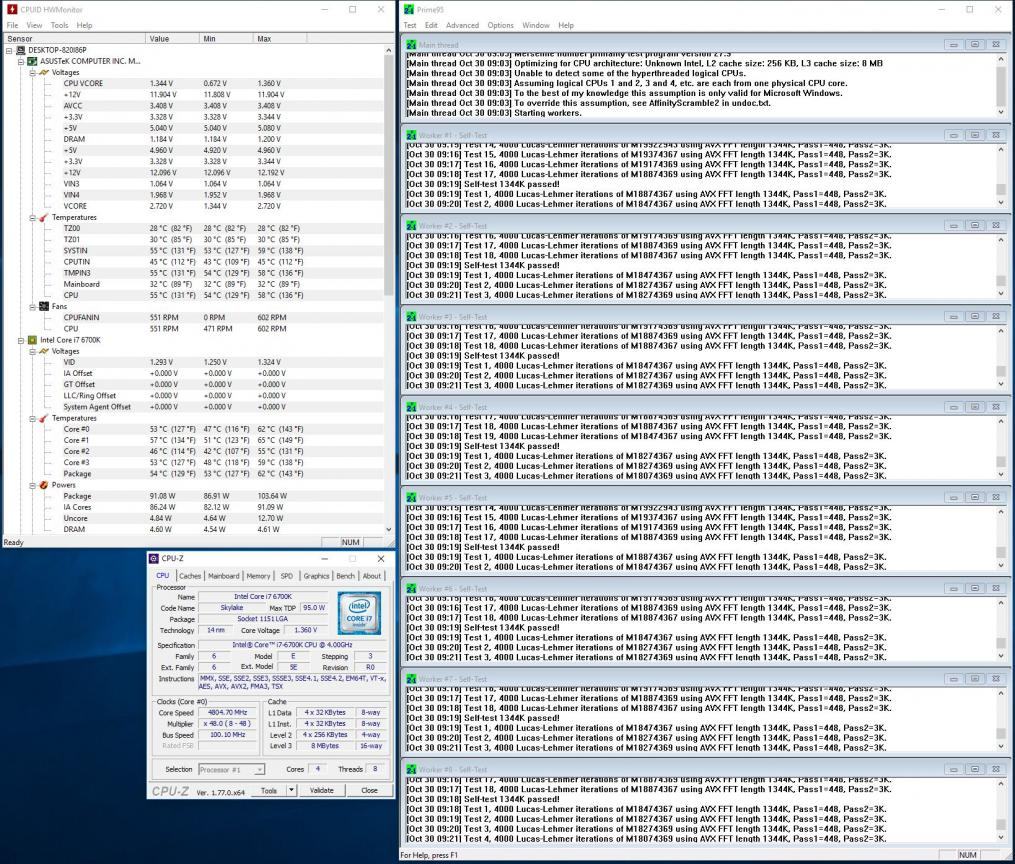The height and width of the screenshot is (864, 1015).
Task: Minimize the Worker #6 child window
Action: [954, 588]
